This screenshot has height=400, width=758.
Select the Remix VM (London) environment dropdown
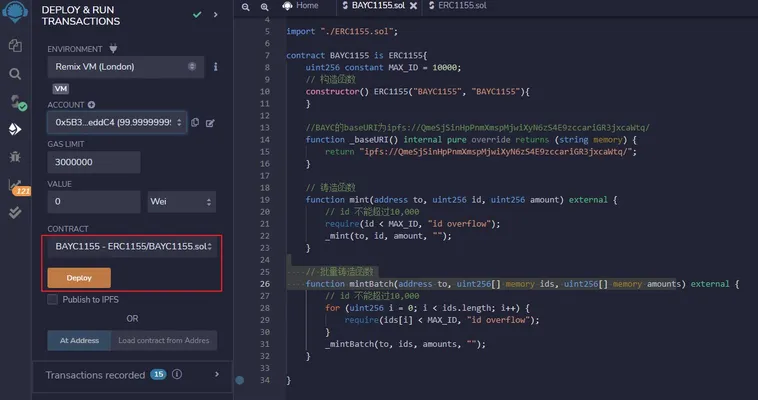pos(126,67)
